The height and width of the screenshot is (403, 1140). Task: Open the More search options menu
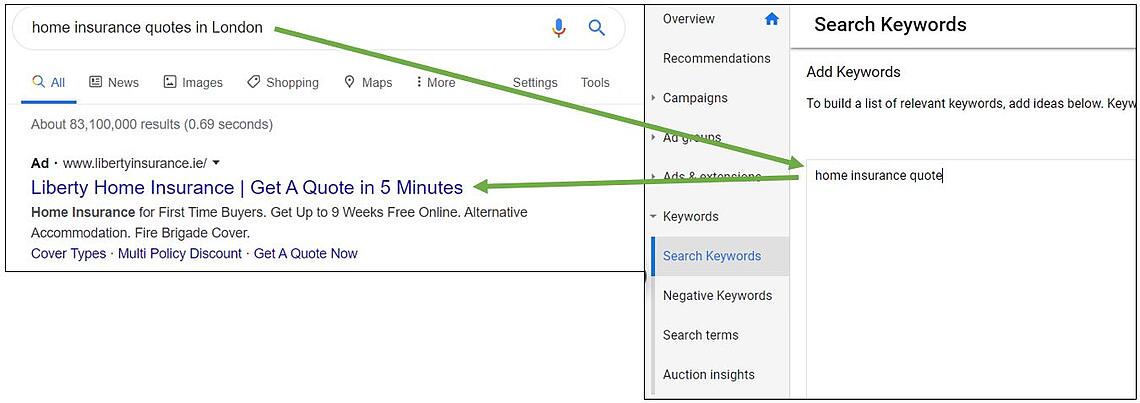435,82
